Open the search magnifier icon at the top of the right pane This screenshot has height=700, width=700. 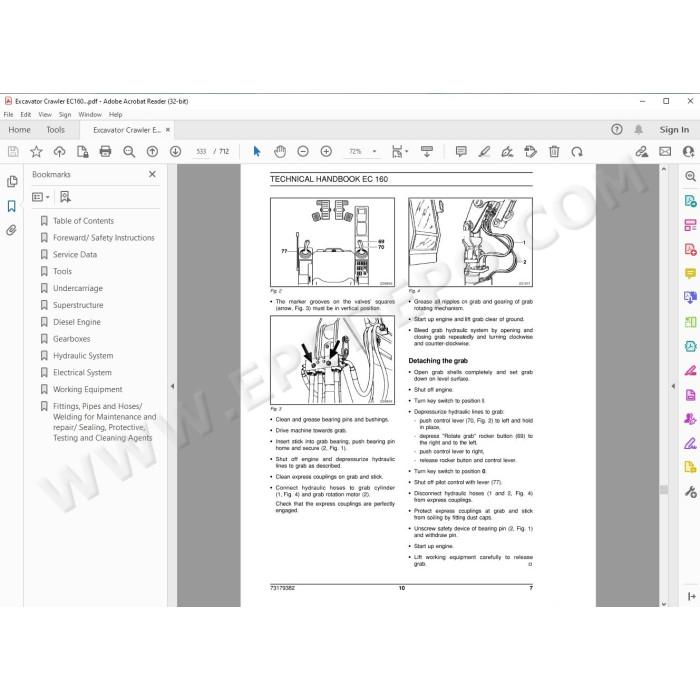(x=690, y=176)
